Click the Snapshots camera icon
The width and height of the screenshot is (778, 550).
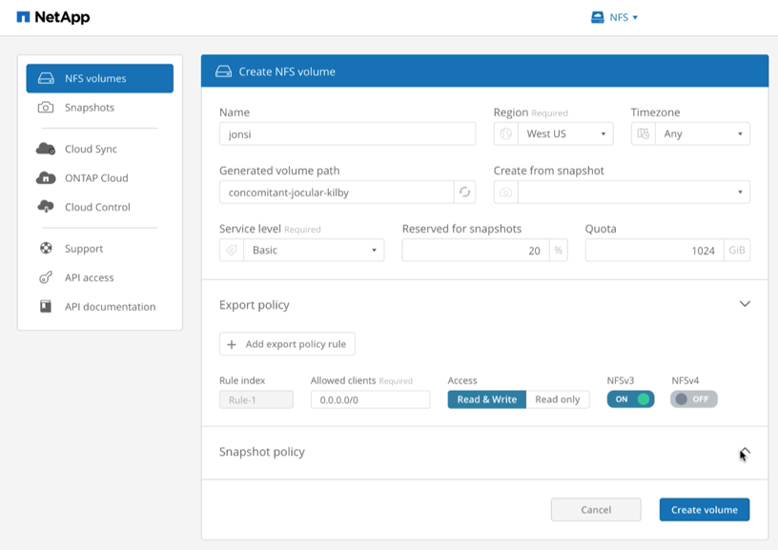point(46,107)
